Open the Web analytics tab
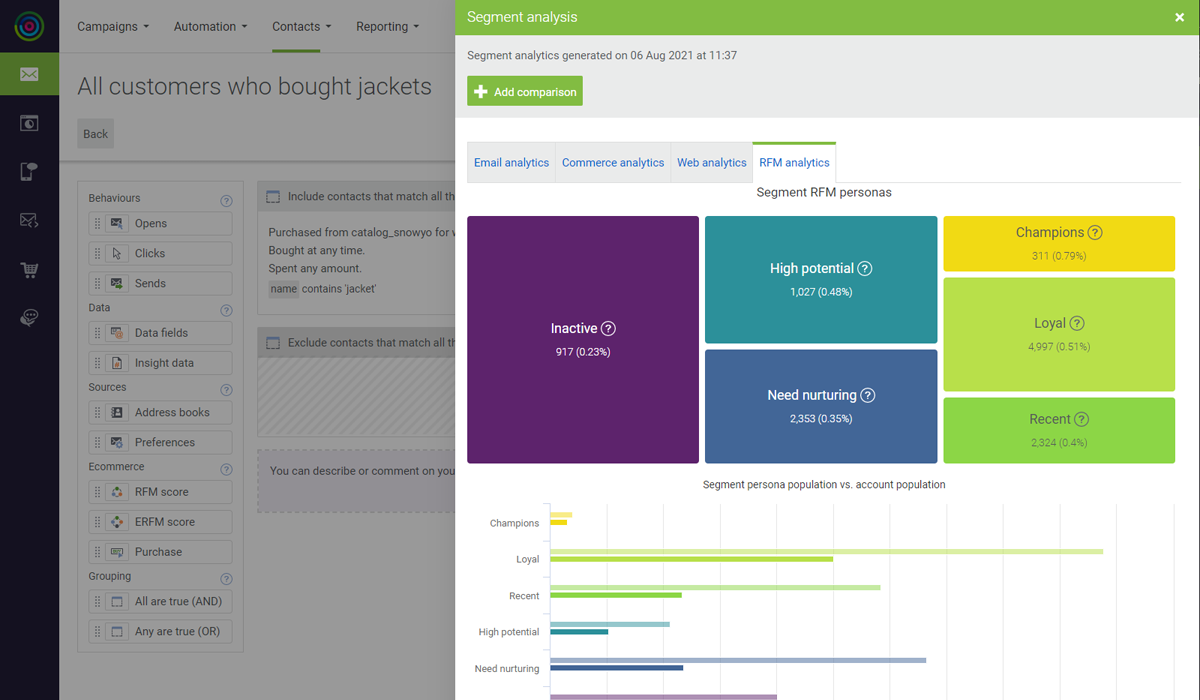 point(711,162)
